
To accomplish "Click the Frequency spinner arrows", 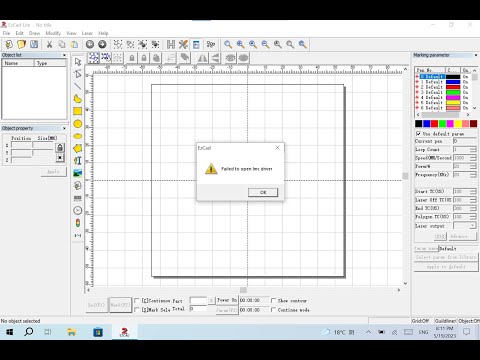I will pyautogui.click(x=473, y=175).
